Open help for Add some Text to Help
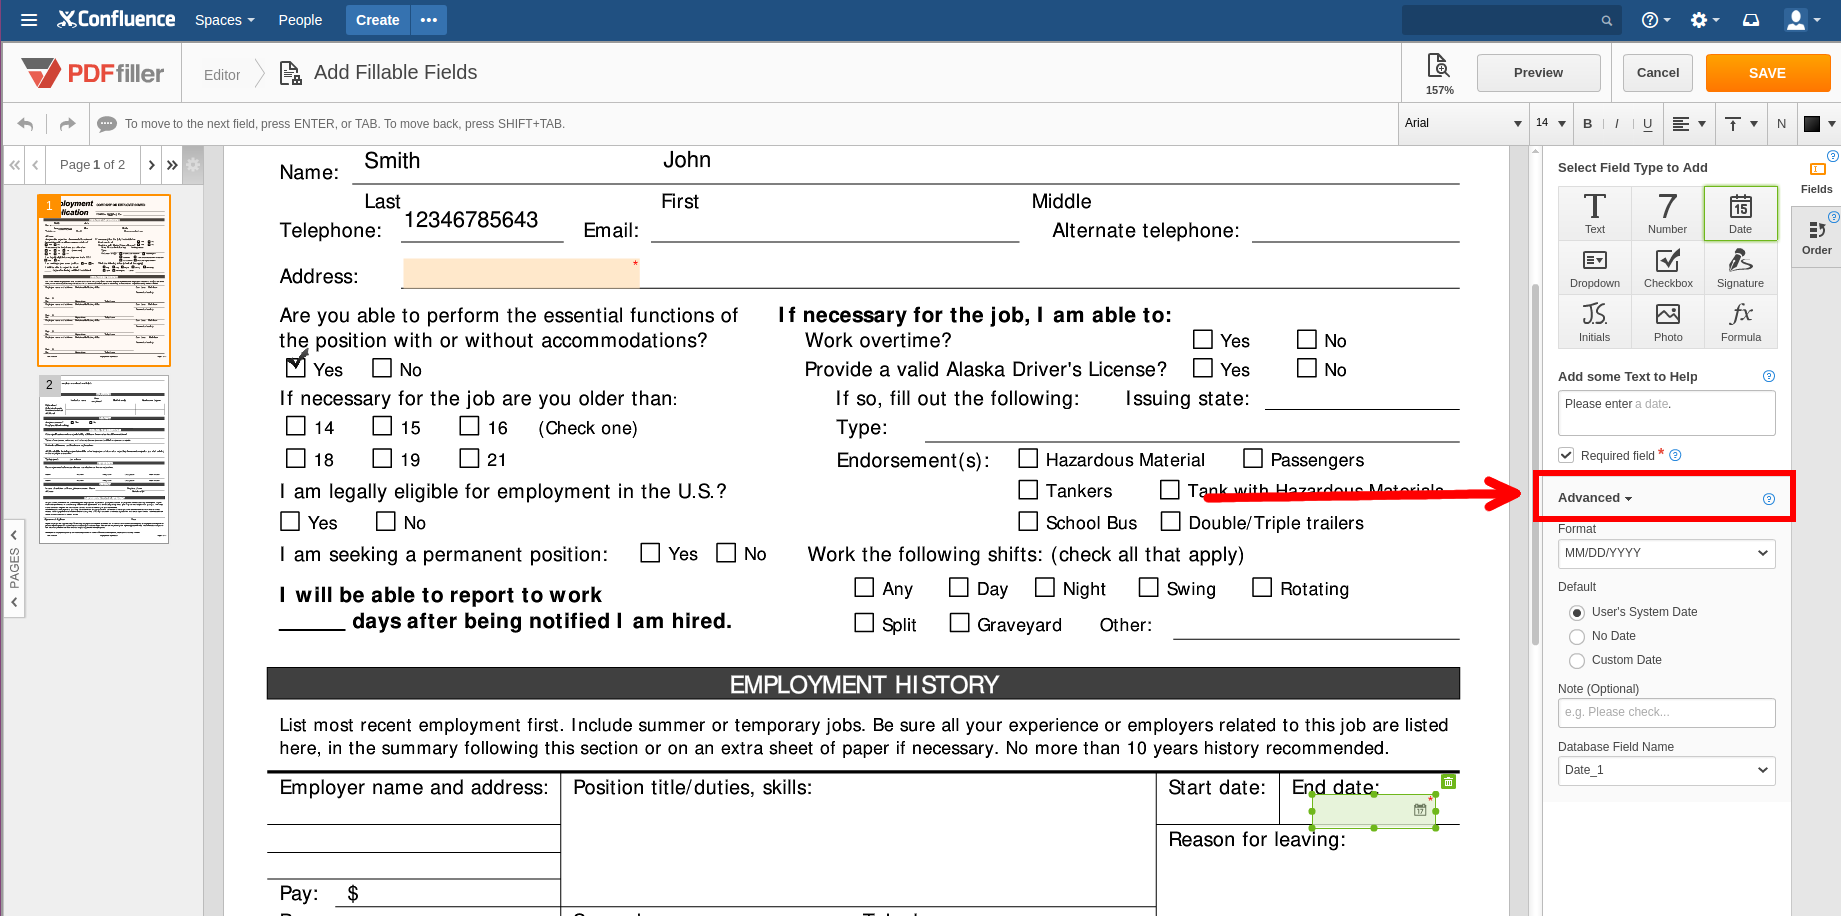This screenshot has width=1841, height=916. [x=1768, y=376]
